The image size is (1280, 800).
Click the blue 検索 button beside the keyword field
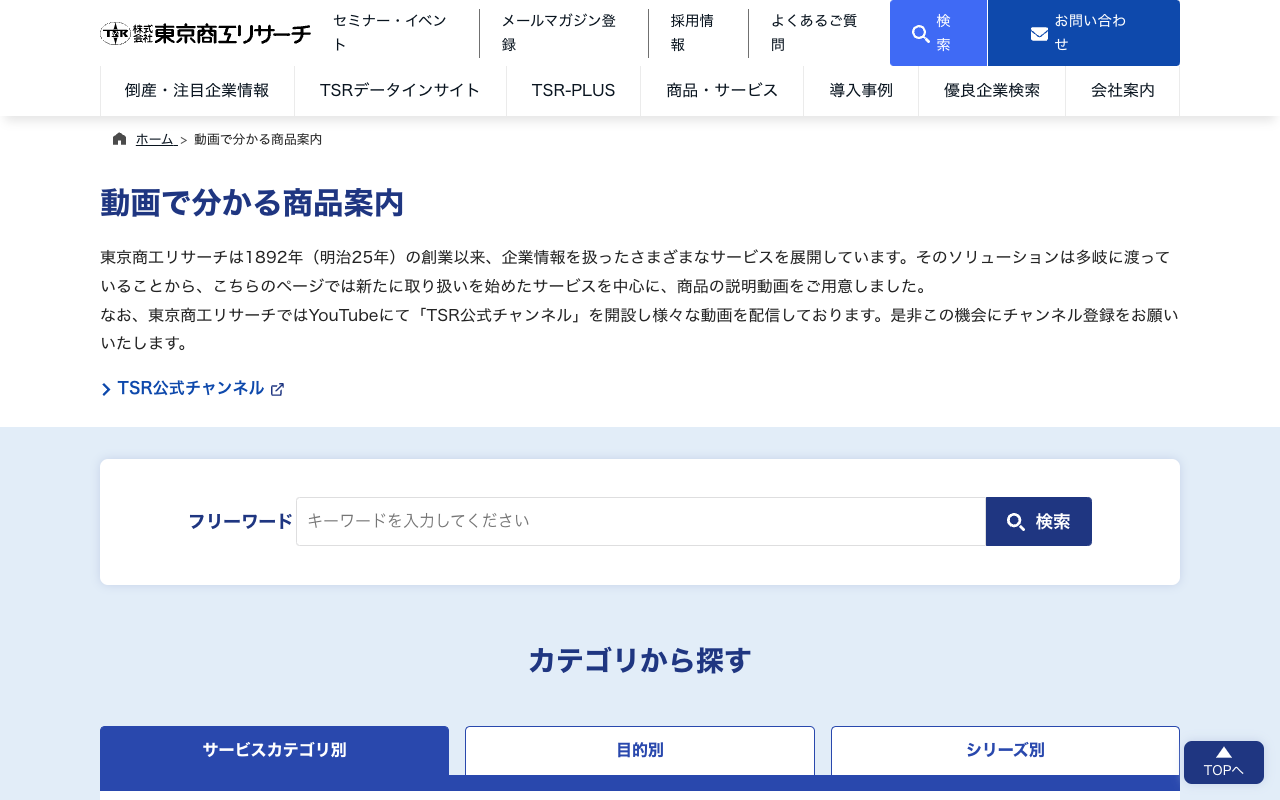pyautogui.click(x=1039, y=522)
